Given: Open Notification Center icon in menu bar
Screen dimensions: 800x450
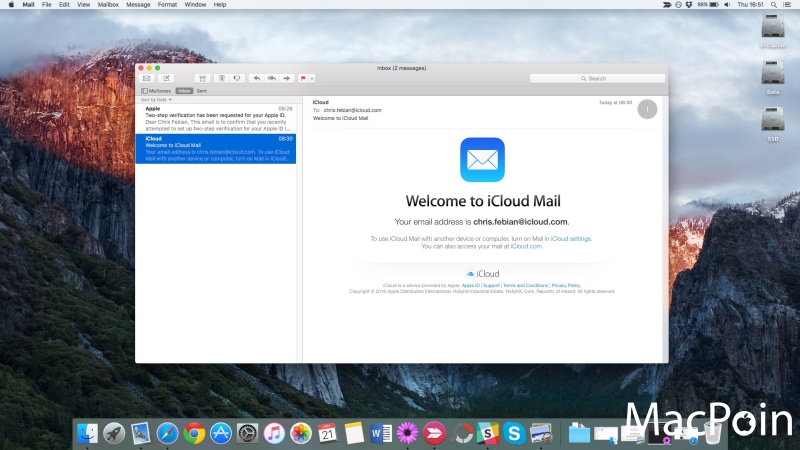Looking at the screenshot, I should click(787, 5).
